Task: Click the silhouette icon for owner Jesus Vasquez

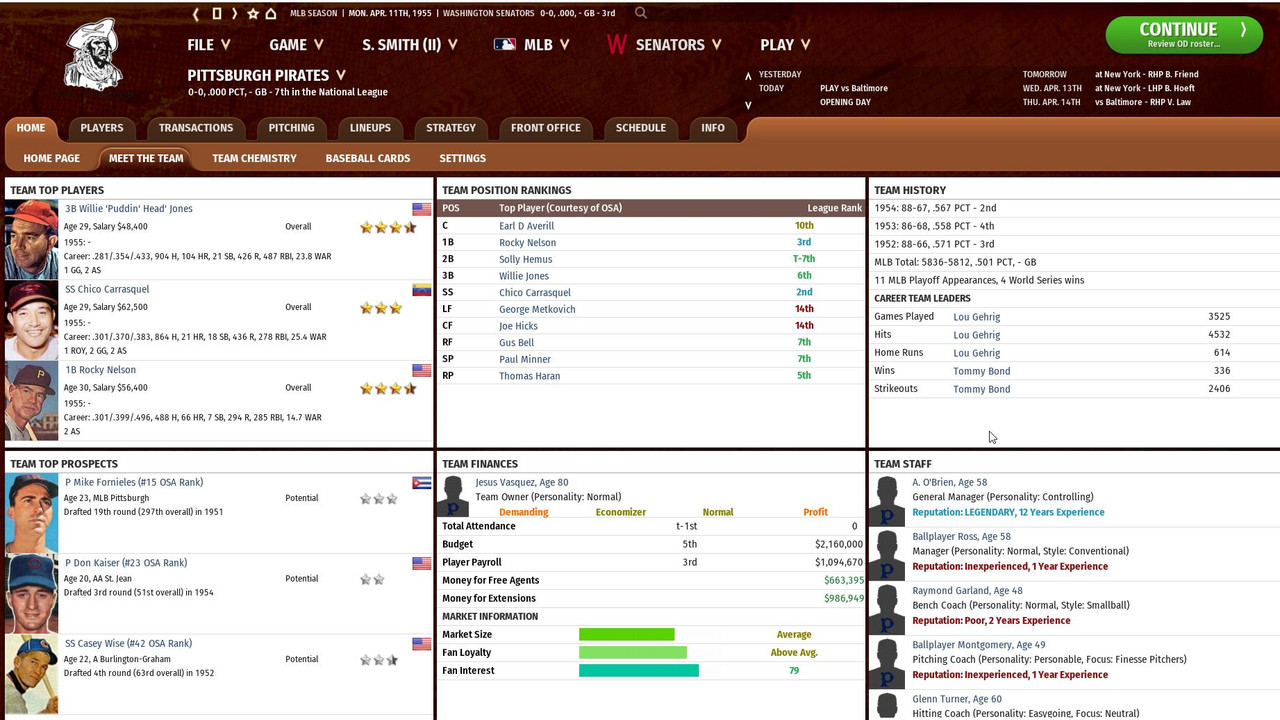Action: (454, 496)
